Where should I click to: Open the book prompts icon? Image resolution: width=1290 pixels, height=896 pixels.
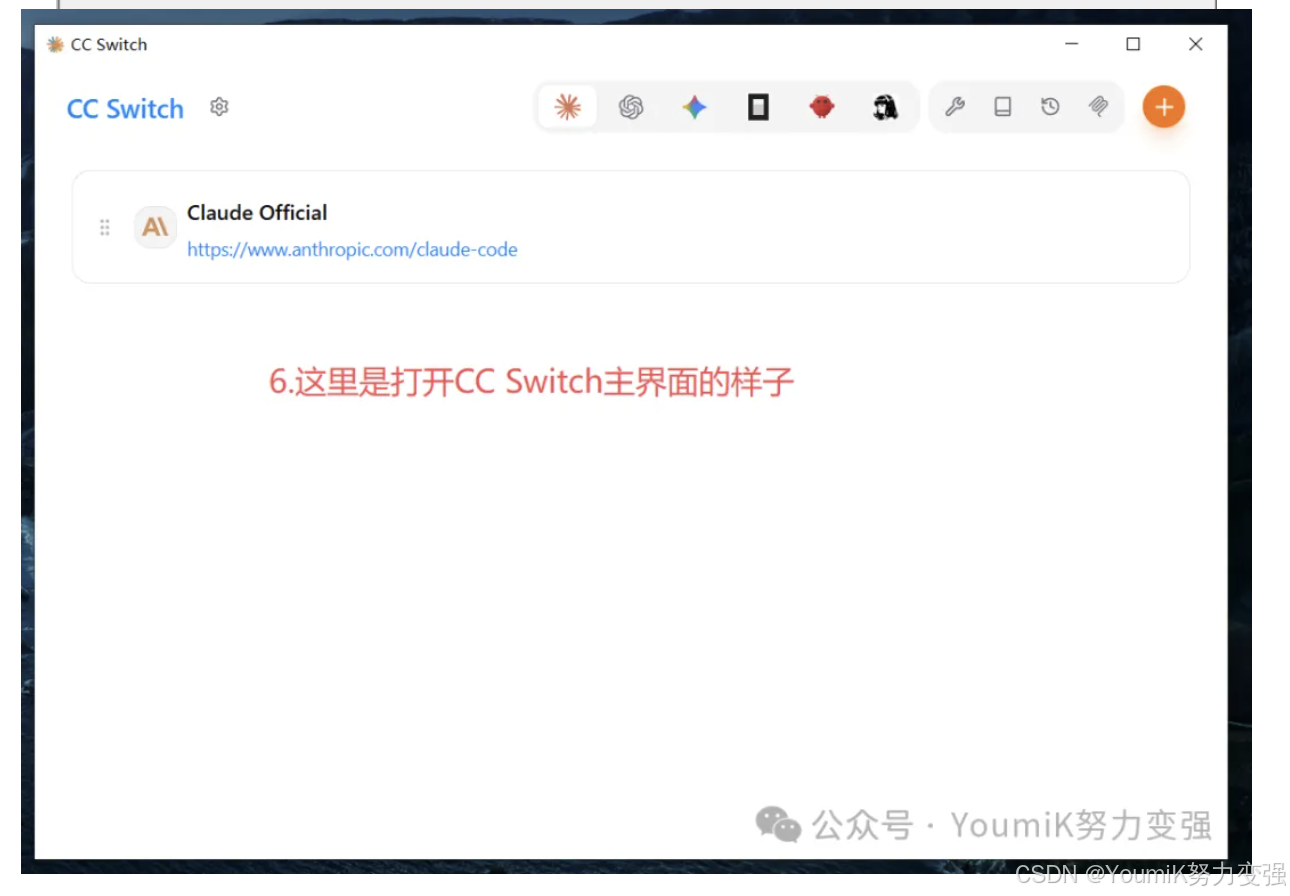coord(1003,107)
